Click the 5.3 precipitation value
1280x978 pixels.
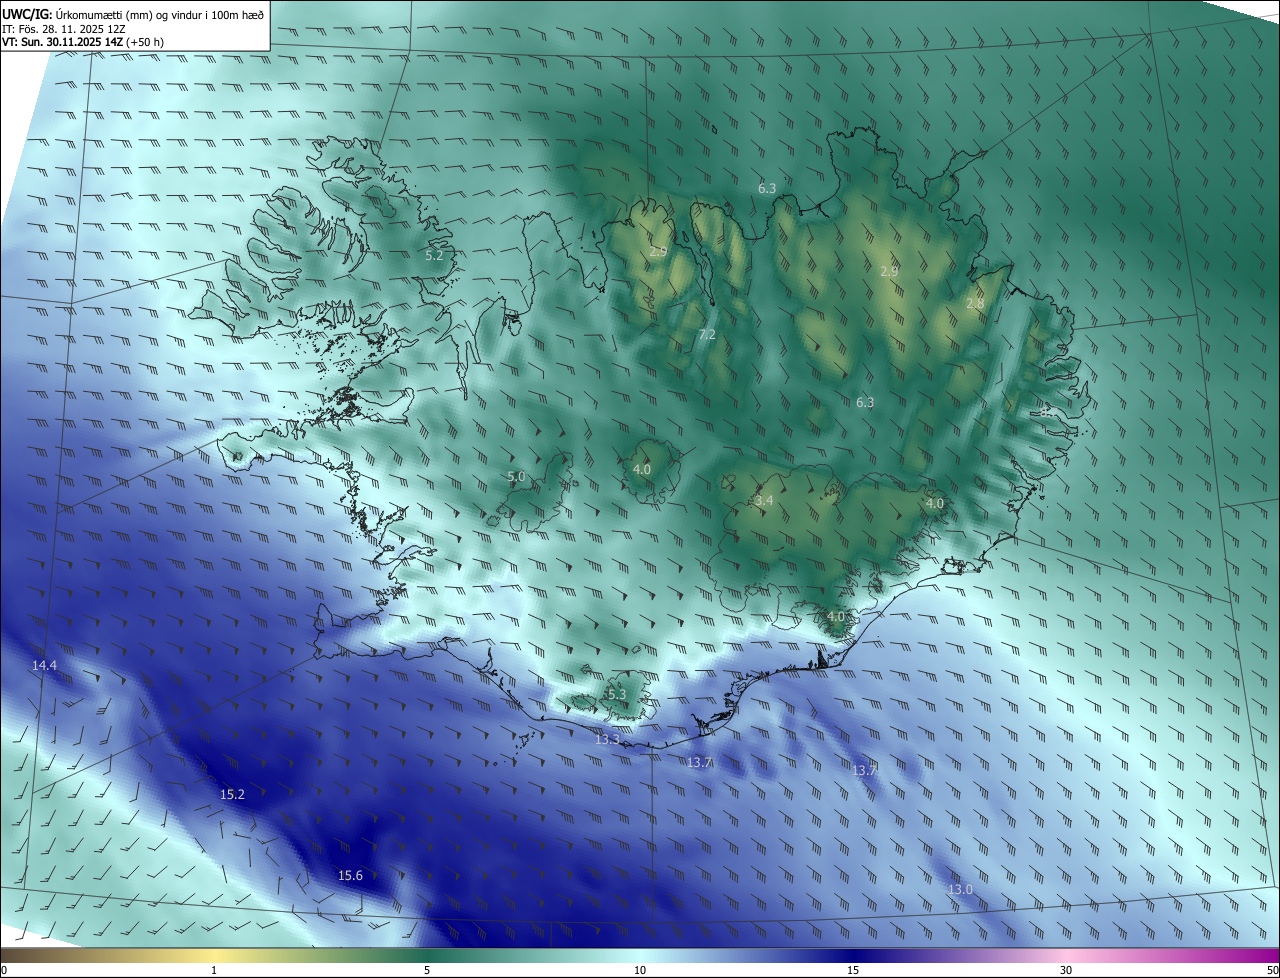pos(616,694)
